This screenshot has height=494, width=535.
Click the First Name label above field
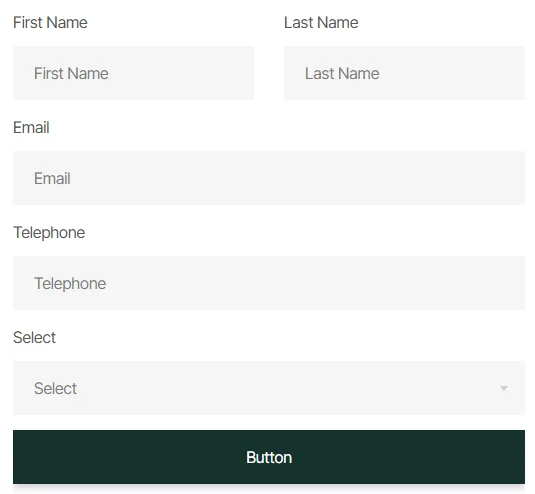[x=50, y=23]
